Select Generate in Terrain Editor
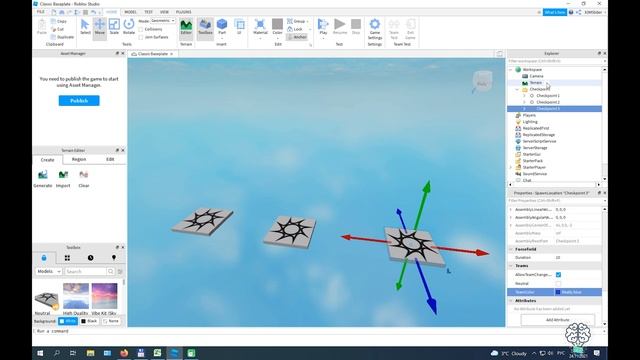640x360 pixels. point(42,179)
